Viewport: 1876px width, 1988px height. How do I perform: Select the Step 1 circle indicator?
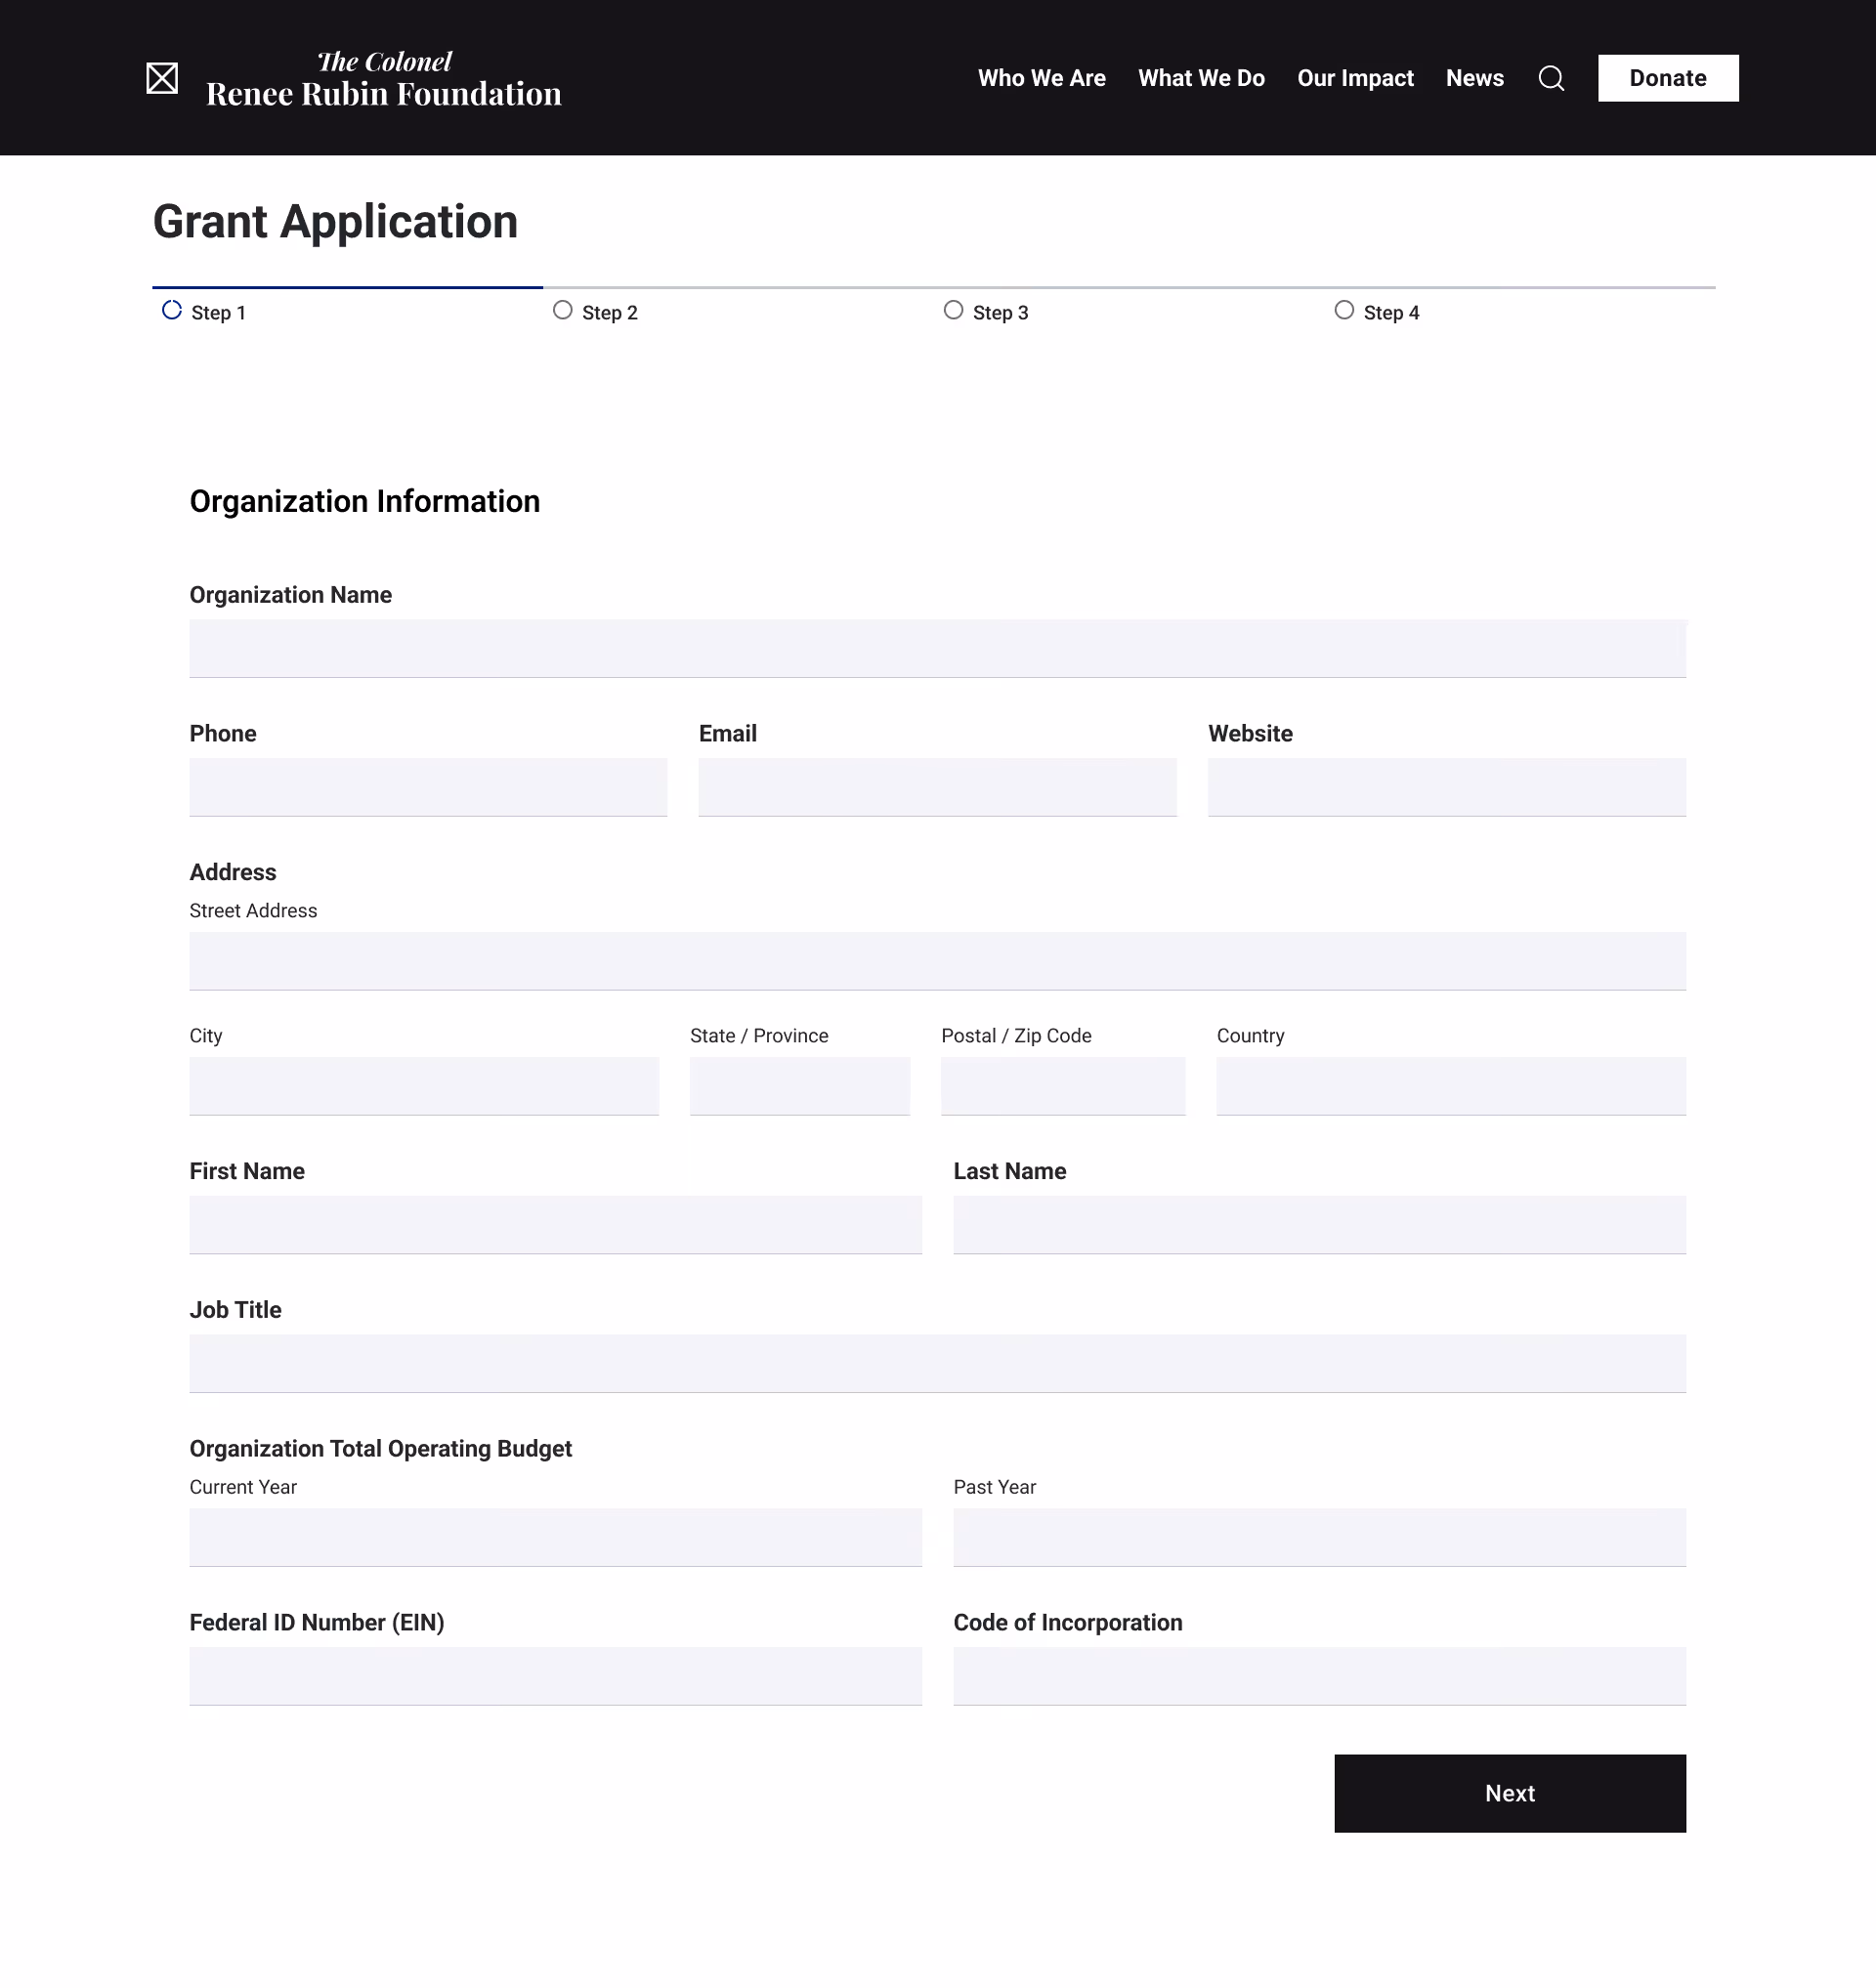pos(172,310)
